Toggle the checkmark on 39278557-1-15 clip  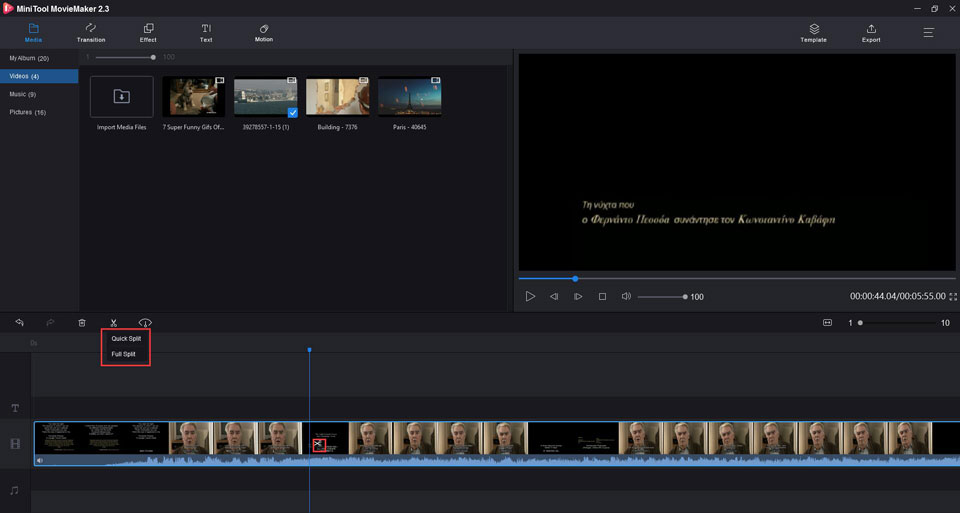[x=293, y=112]
